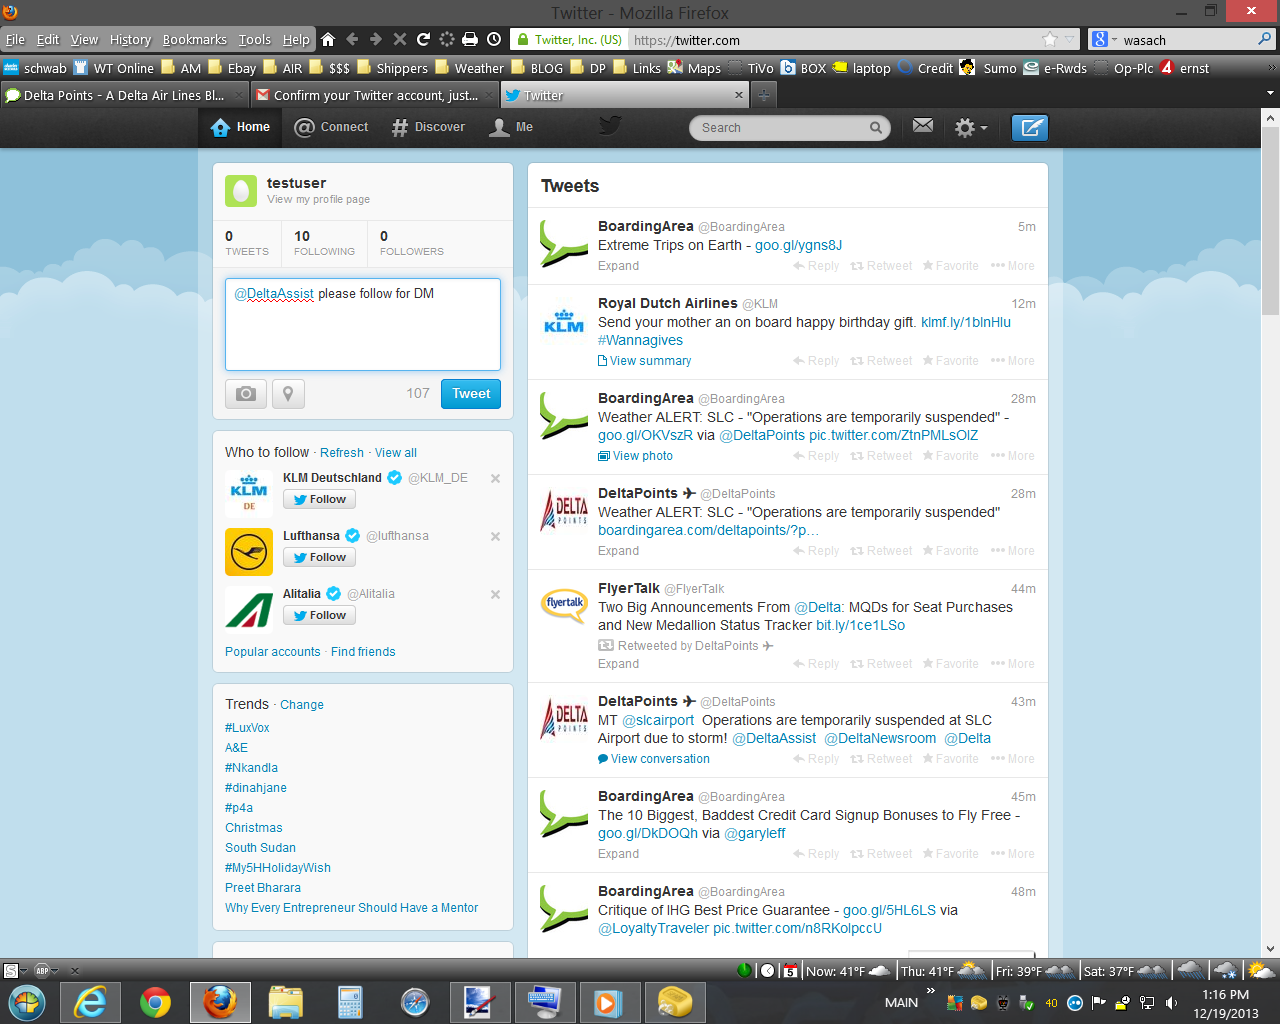Reply to the Extreme Trips on Earth tweet

816,266
